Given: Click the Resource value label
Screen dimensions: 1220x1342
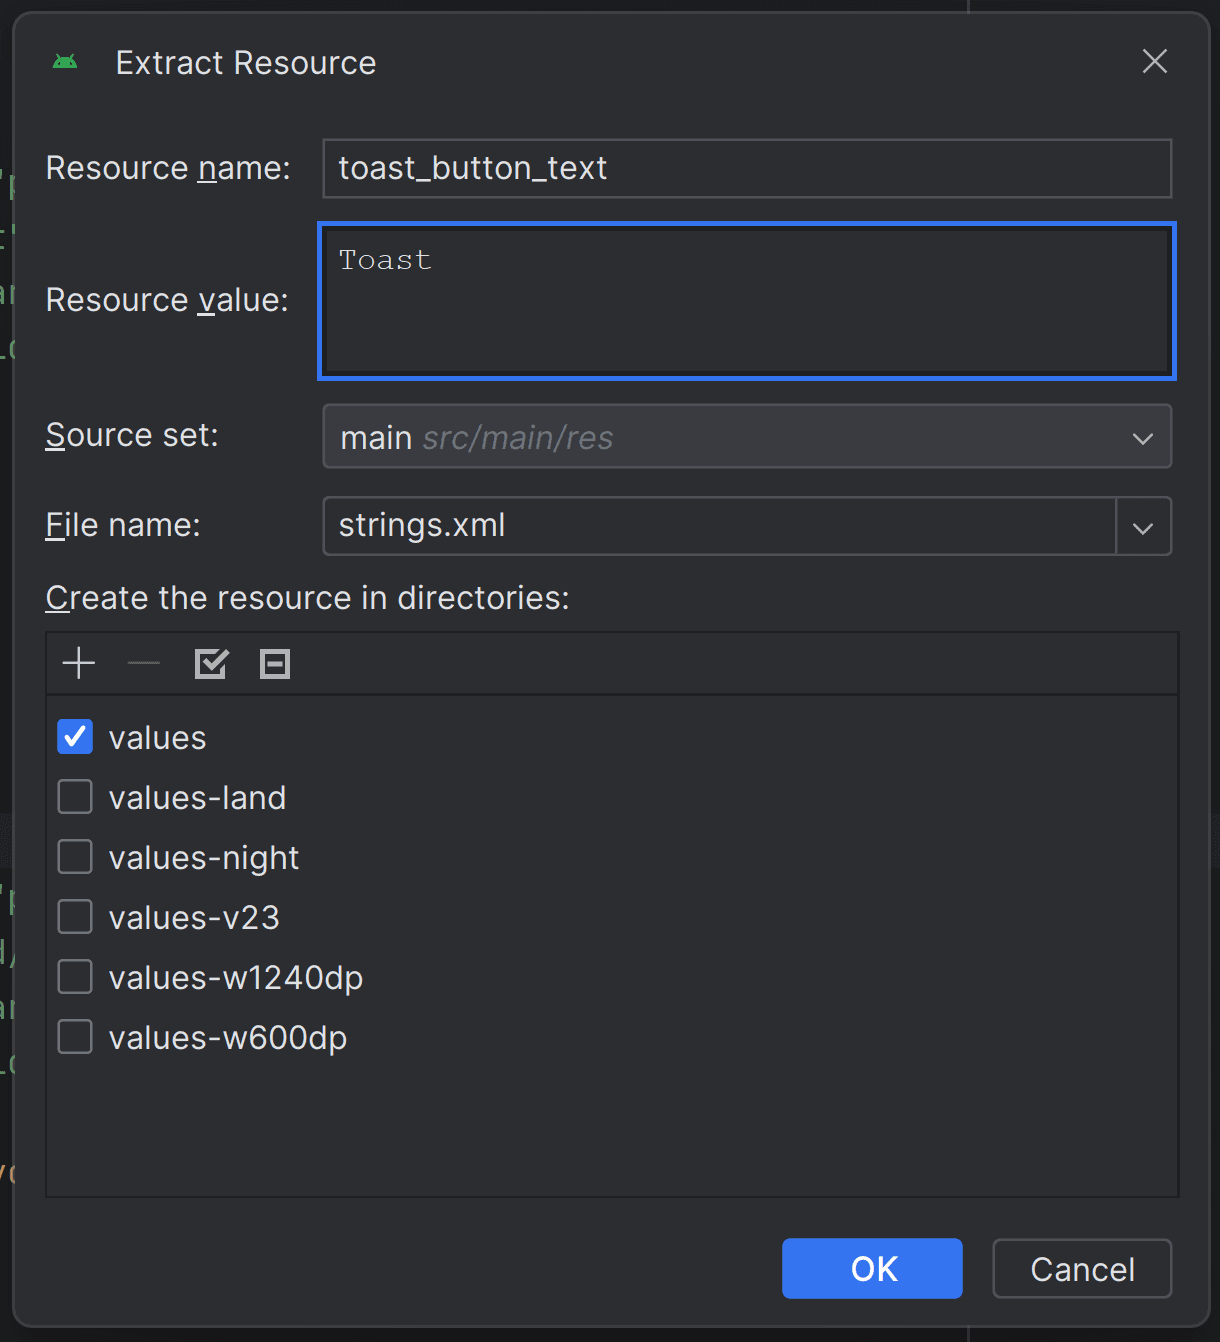Looking at the screenshot, I should 167,300.
